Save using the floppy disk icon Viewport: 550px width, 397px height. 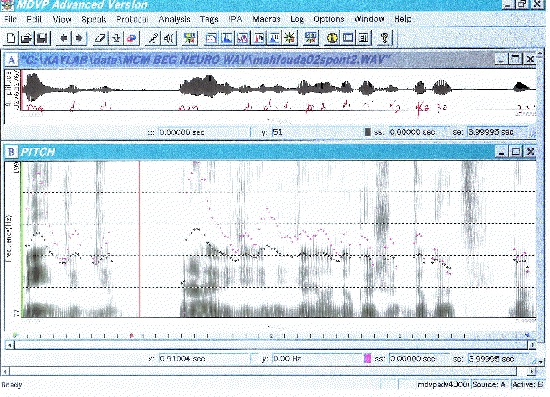(42, 38)
